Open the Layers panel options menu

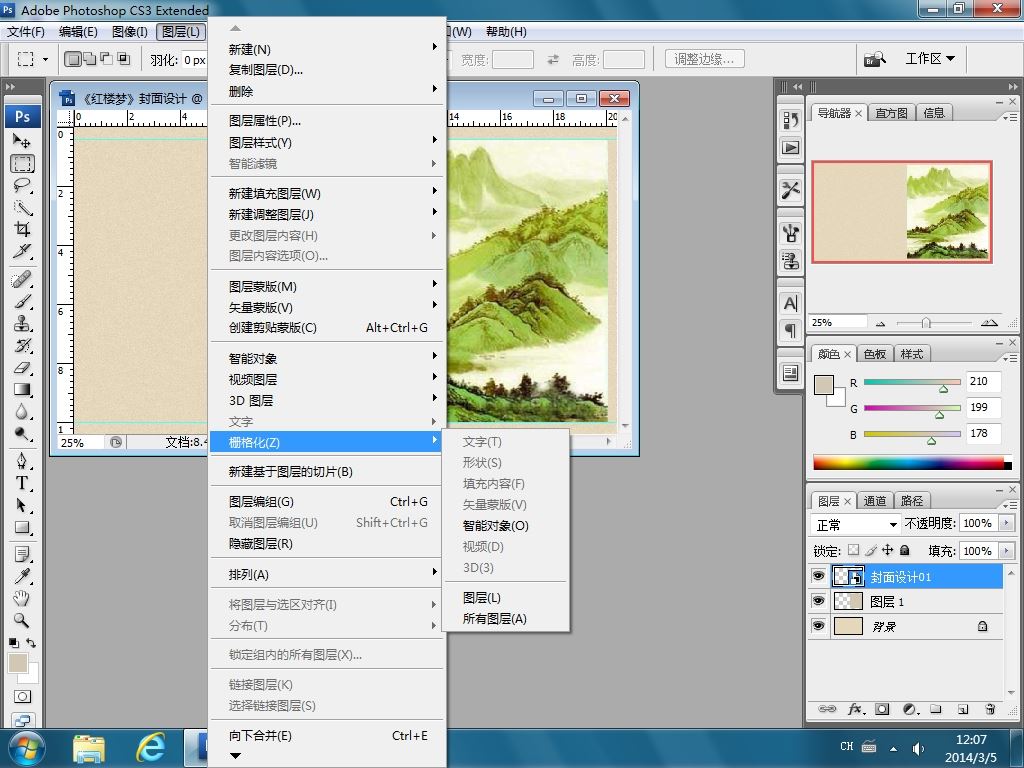1010,505
